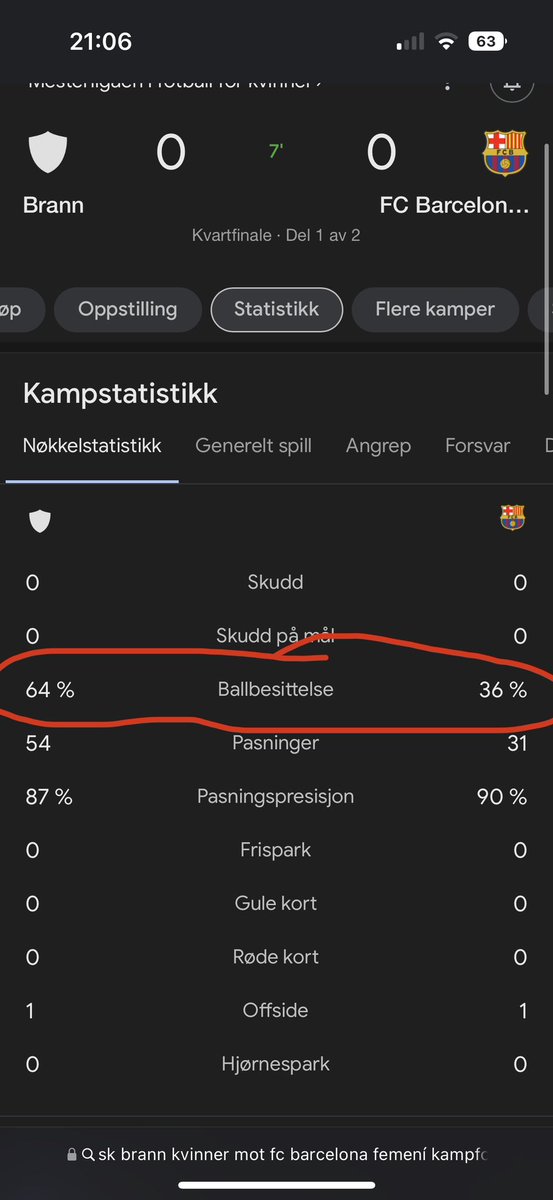Tap the lock icon in address bar
Viewport: 553px width, 1200px height.
[x=71, y=1153]
